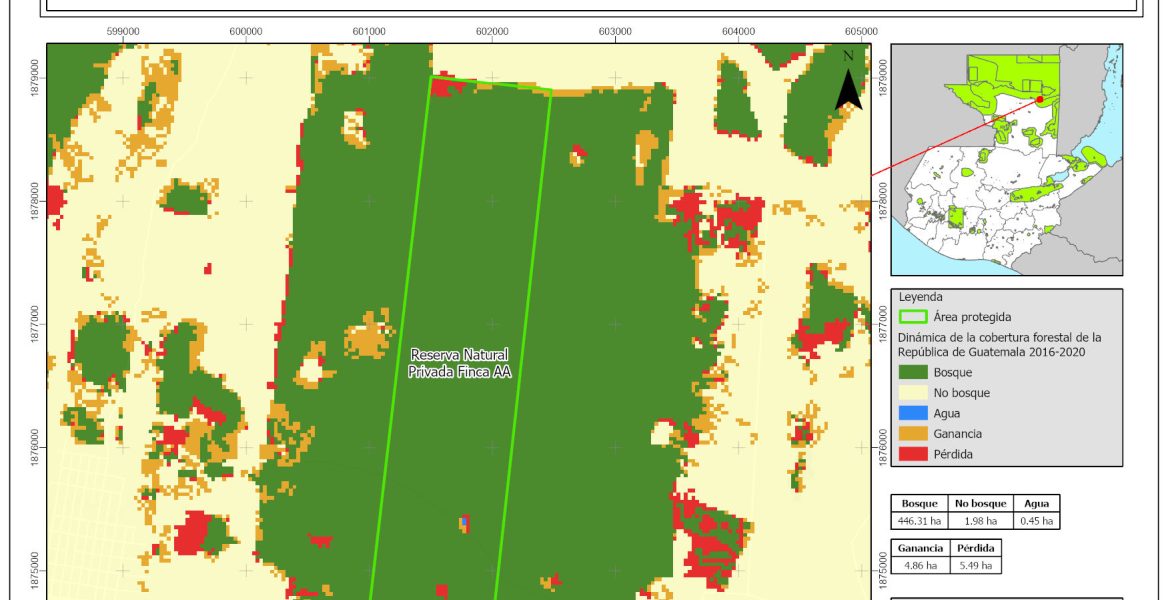Click the Reserva Natural Privada Finca AA label
Screen dimensions: 1170x600
[x=459, y=363]
